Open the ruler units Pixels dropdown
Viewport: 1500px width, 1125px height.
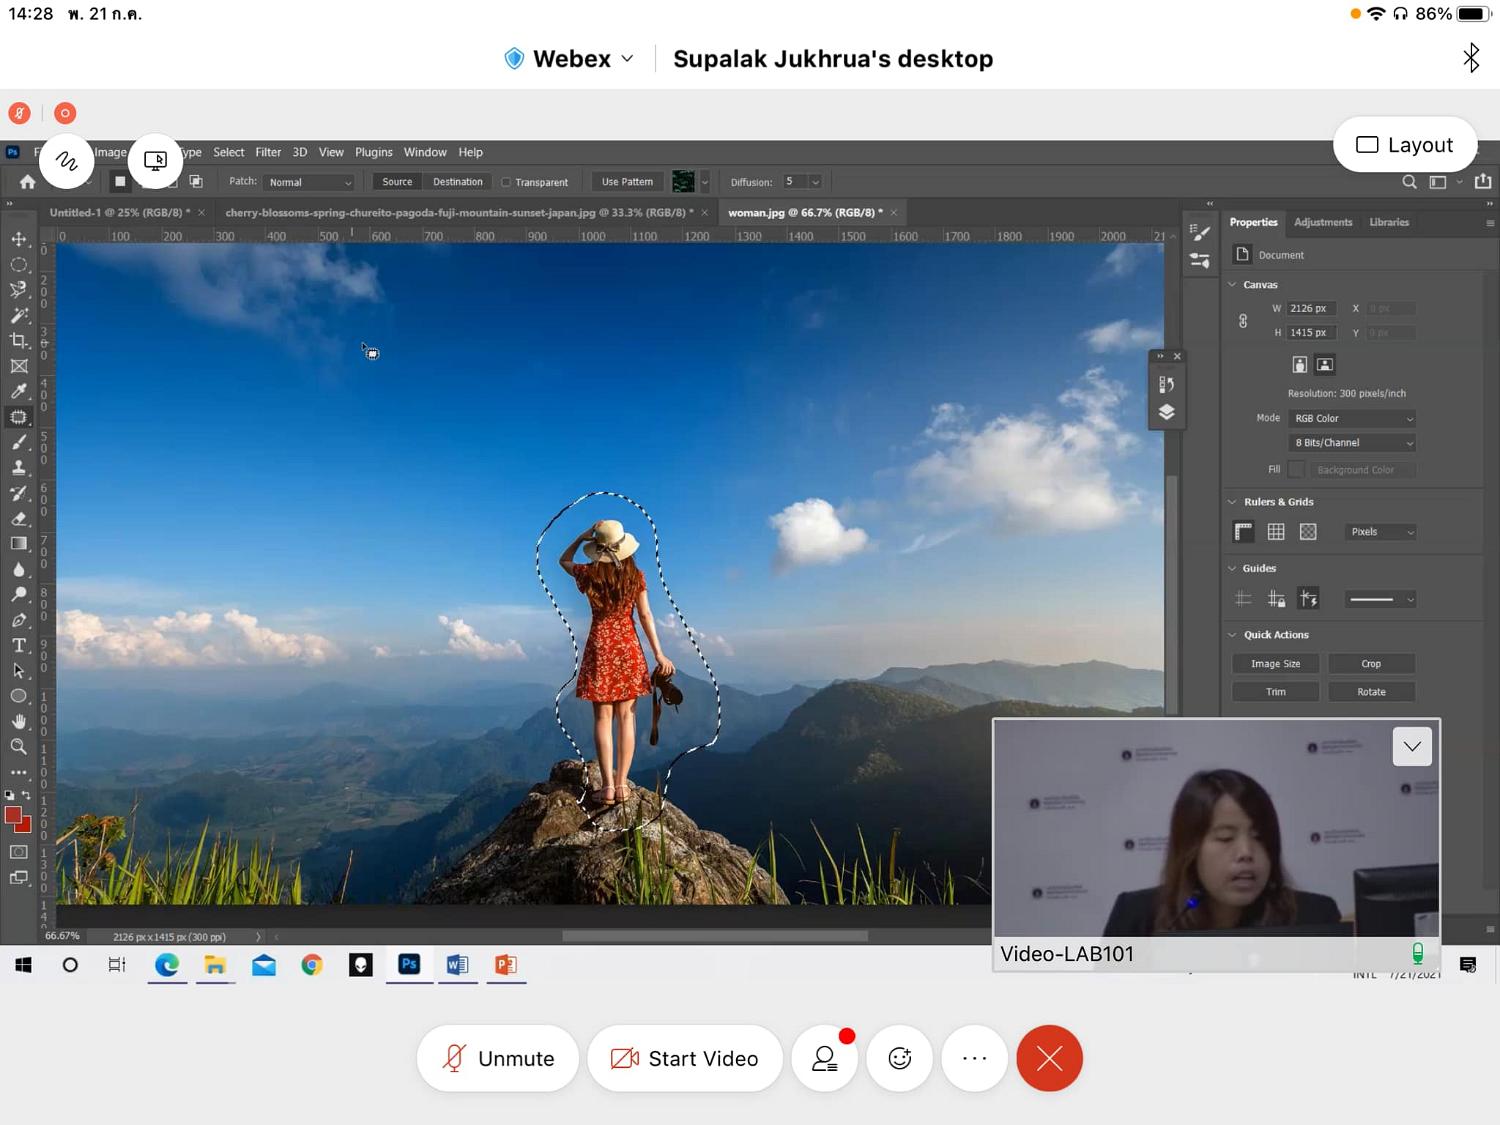click(x=1381, y=532)
